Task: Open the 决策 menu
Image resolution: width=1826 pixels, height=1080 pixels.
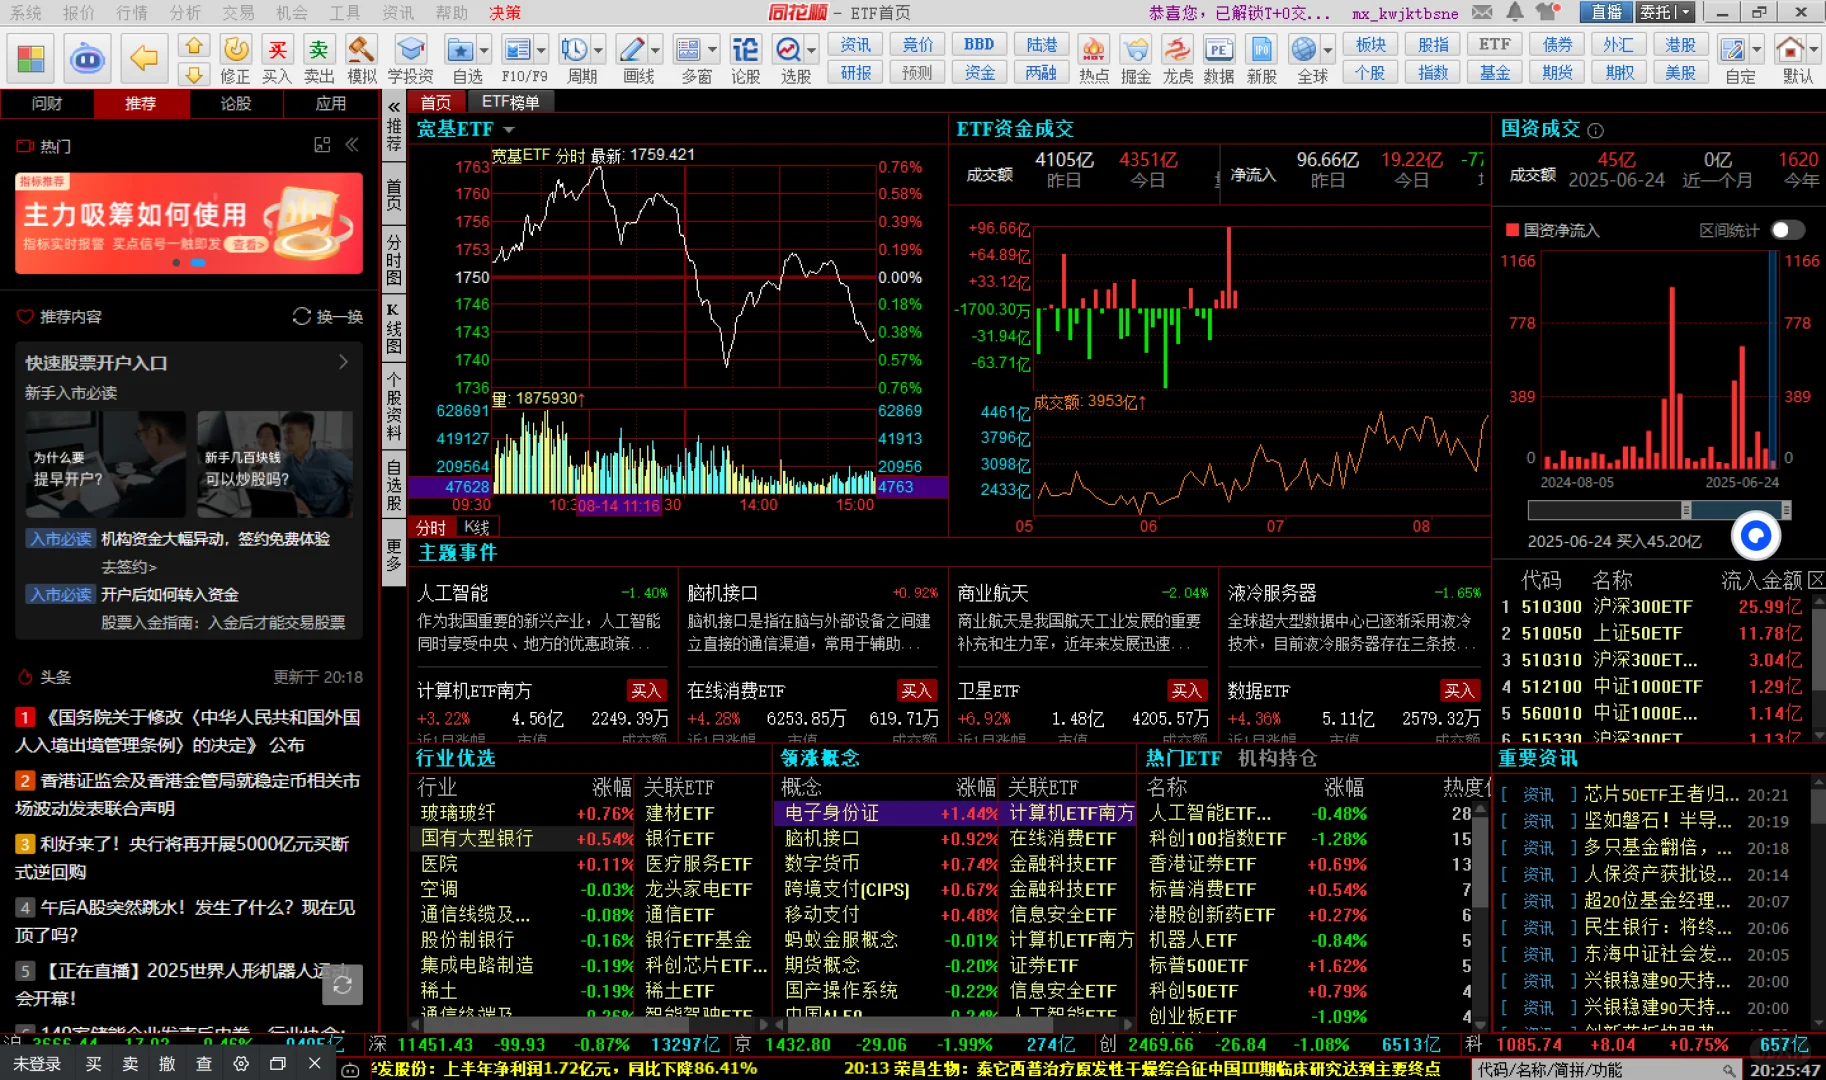Action: [x=505, y=12]
